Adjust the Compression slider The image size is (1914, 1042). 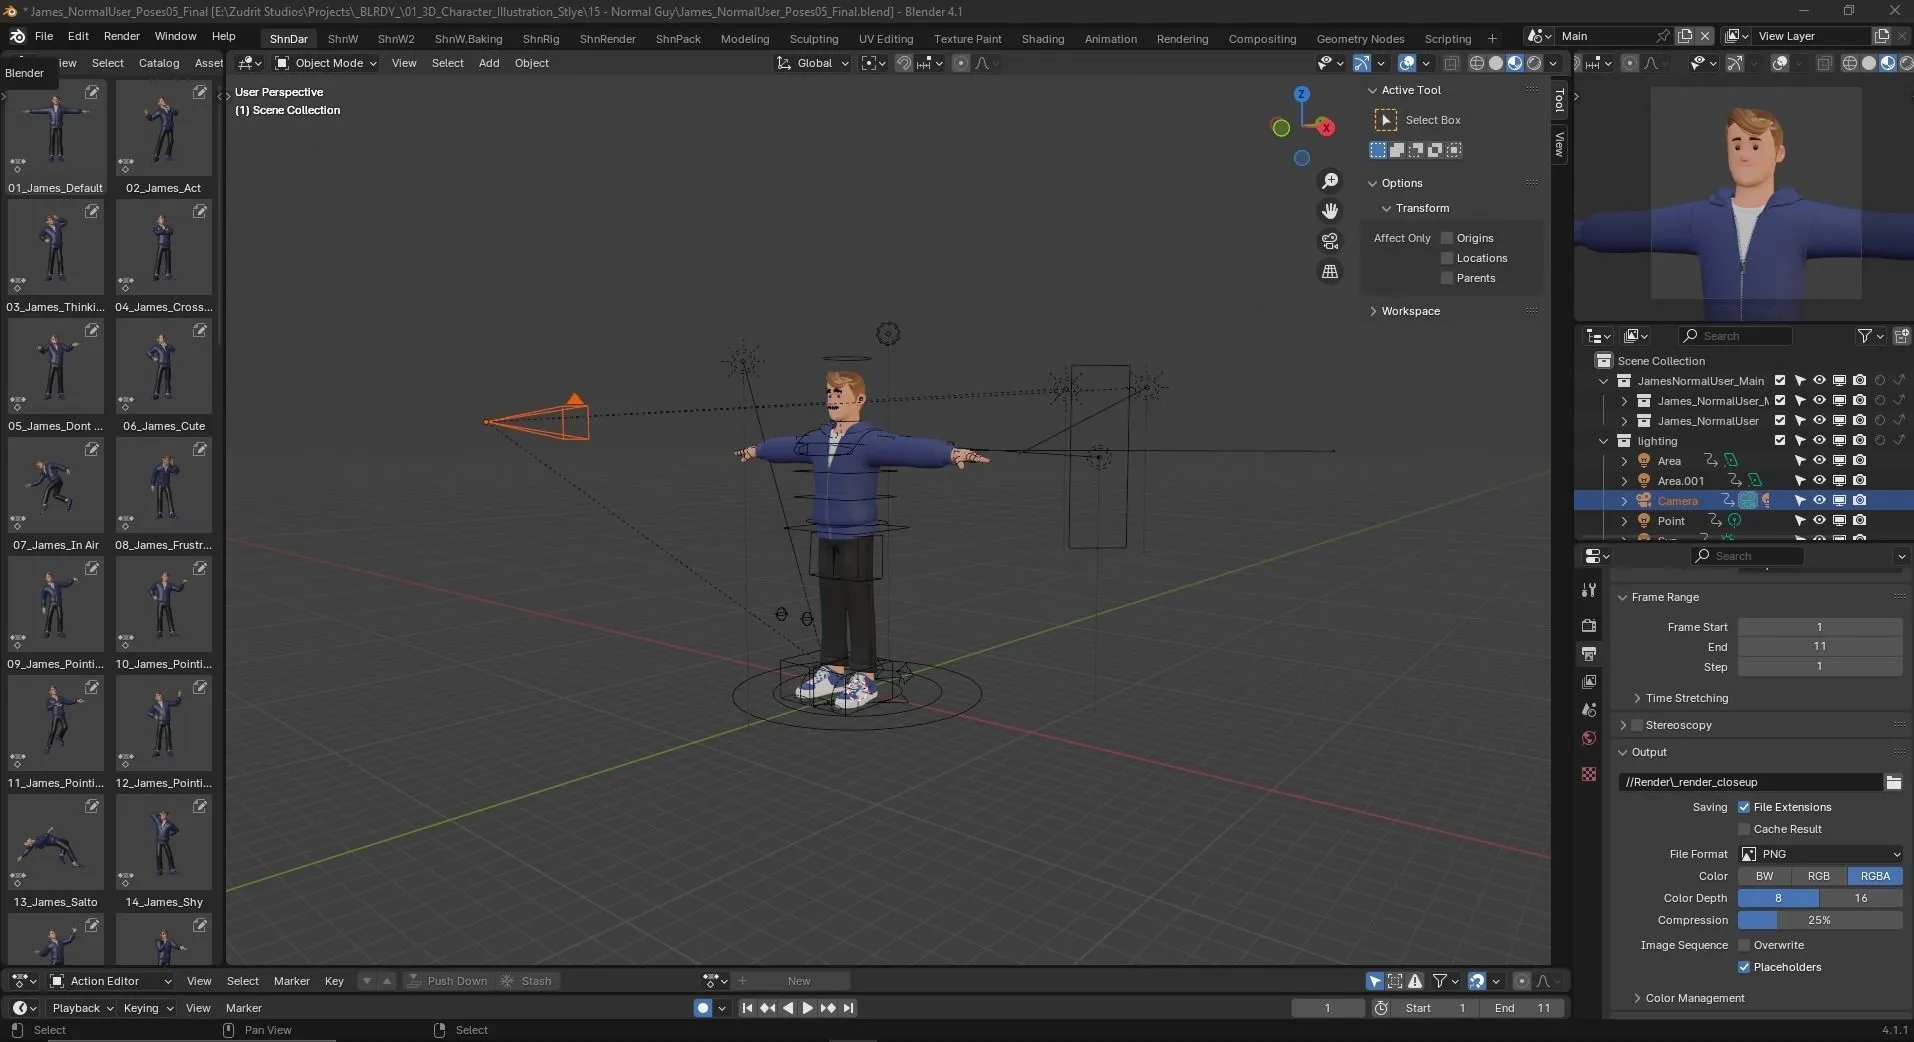[x=1820, y=921]
